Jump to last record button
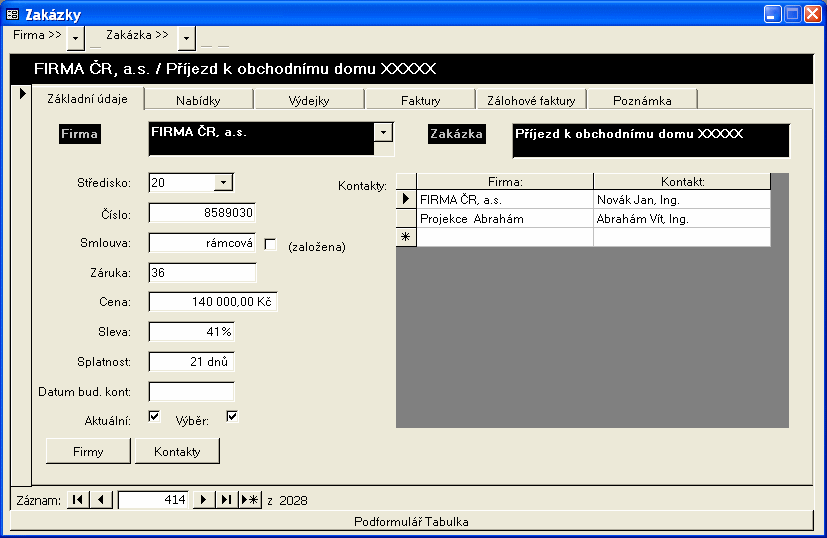This screenshot has width=827, height=538. point(226,500)
